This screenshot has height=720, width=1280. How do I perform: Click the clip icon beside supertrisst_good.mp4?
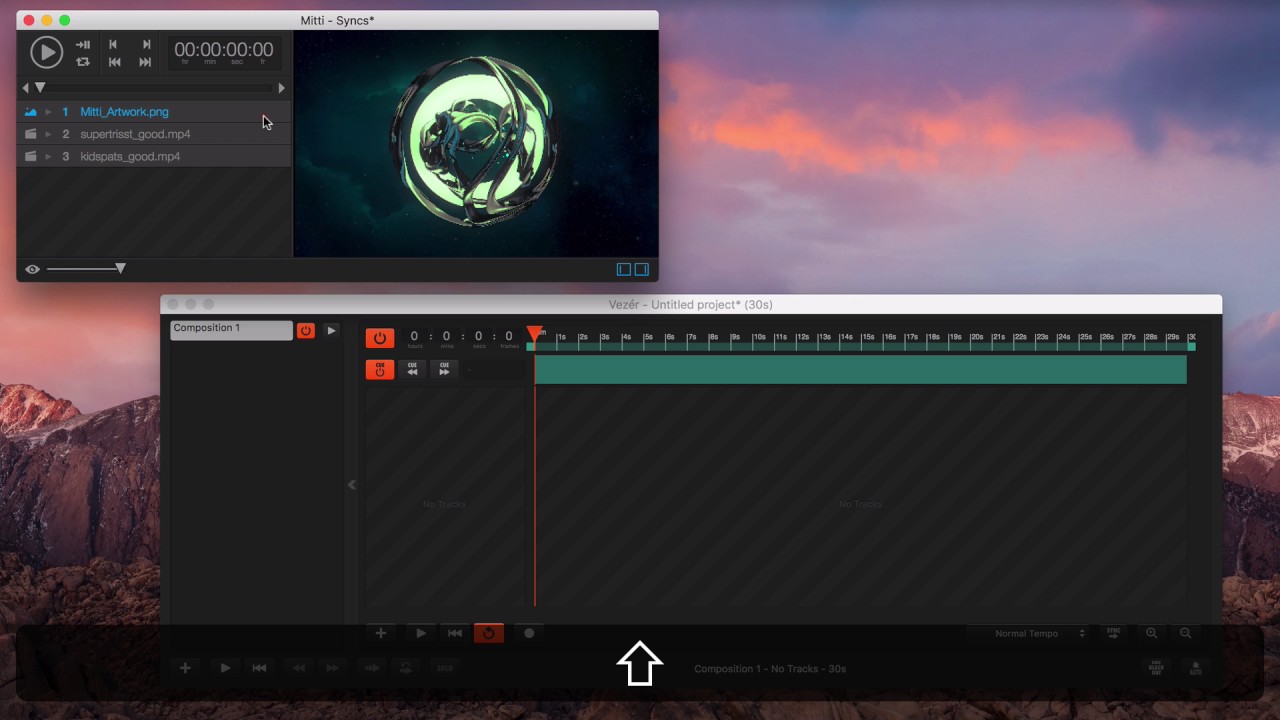point(31,134)
